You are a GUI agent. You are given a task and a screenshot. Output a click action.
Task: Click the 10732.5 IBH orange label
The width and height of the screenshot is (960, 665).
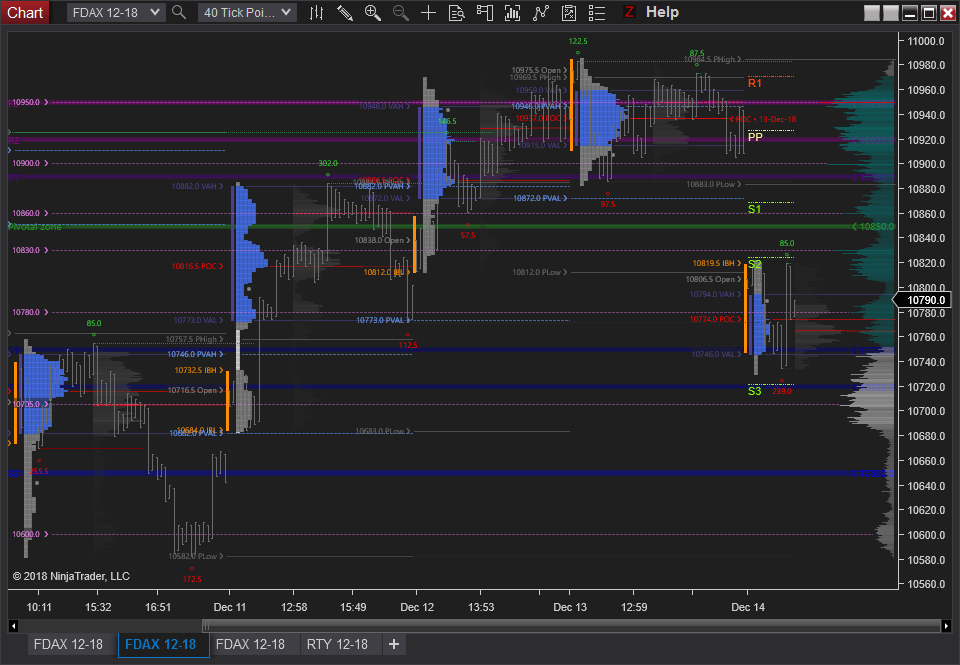[198, 370]
